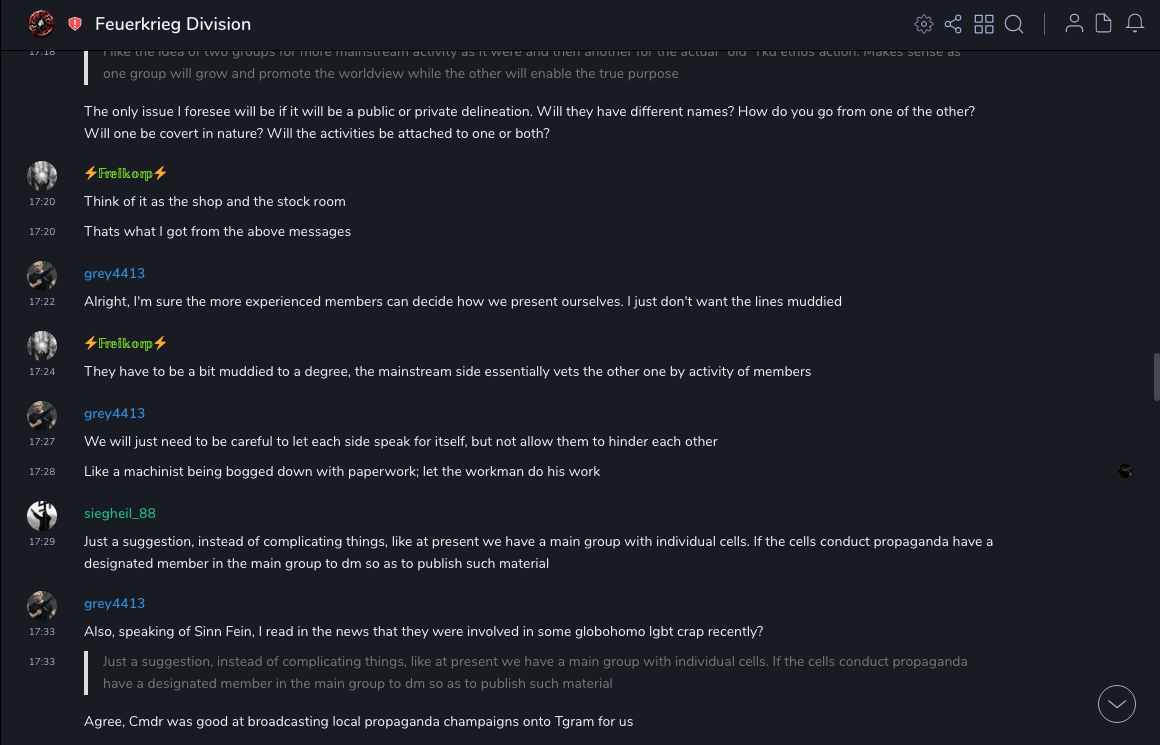Click siegheil_88's avatar picture
The width and height of the screenshot is (1160, 745).
click(x=42, y=516)
